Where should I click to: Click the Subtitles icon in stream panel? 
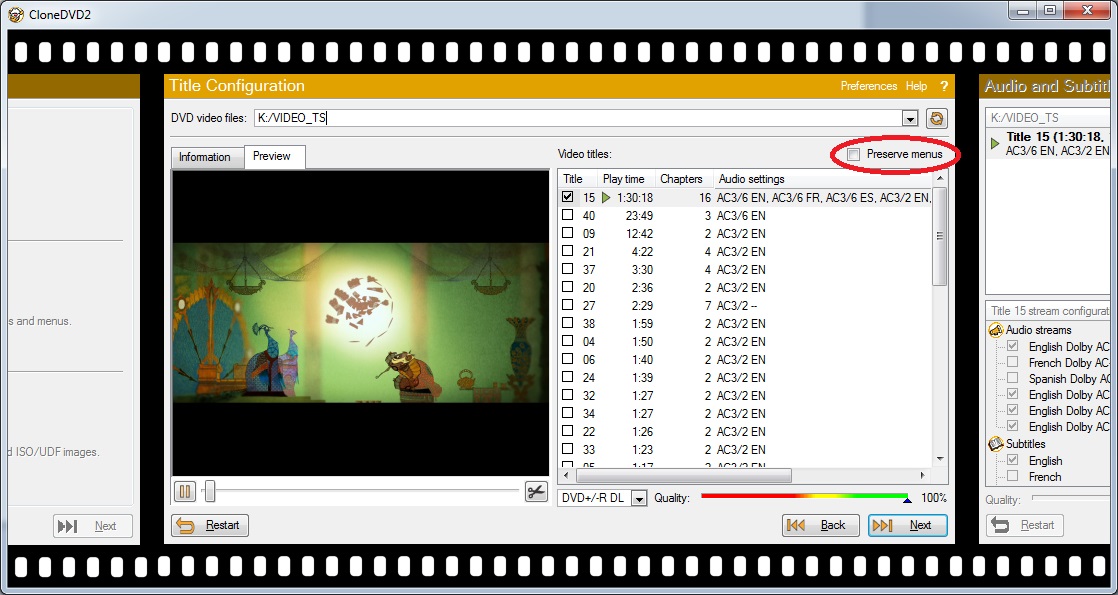click(996, 444)
